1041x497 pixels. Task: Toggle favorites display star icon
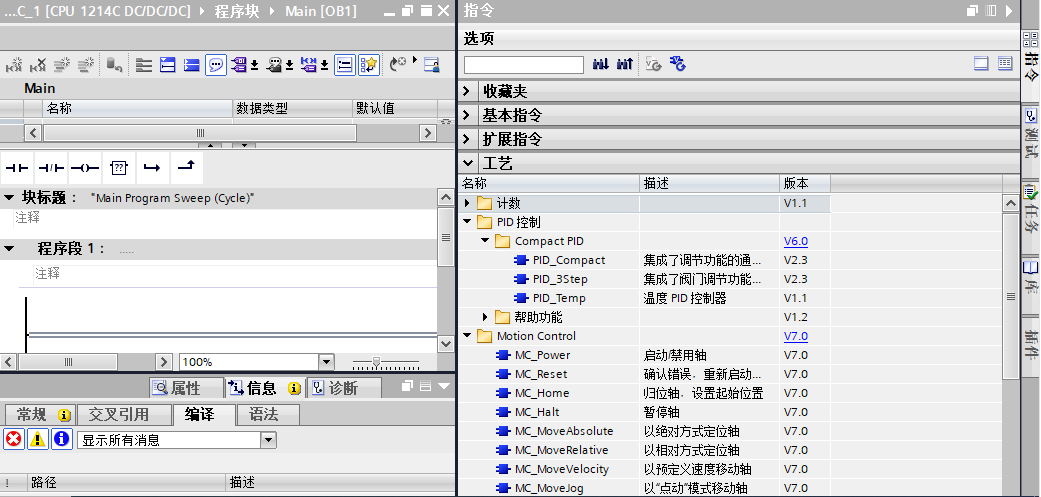coord(369,64)
